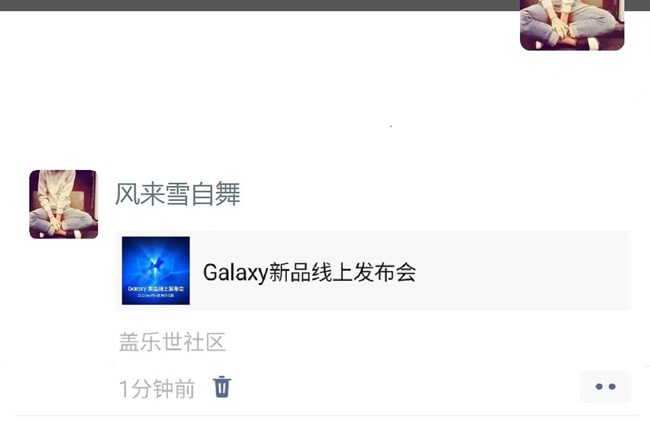
Task: Click the empty gray area of the link card
Action: [522, 271]
